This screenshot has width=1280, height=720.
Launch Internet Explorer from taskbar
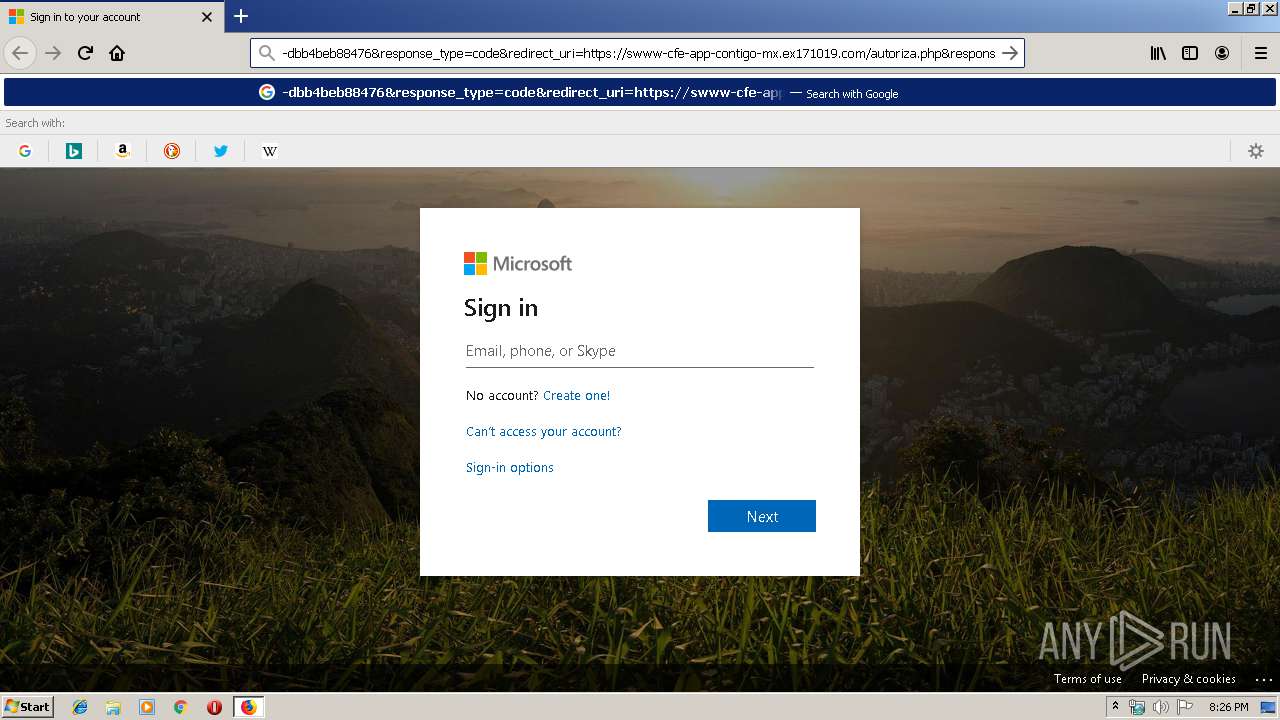(80, 707)
